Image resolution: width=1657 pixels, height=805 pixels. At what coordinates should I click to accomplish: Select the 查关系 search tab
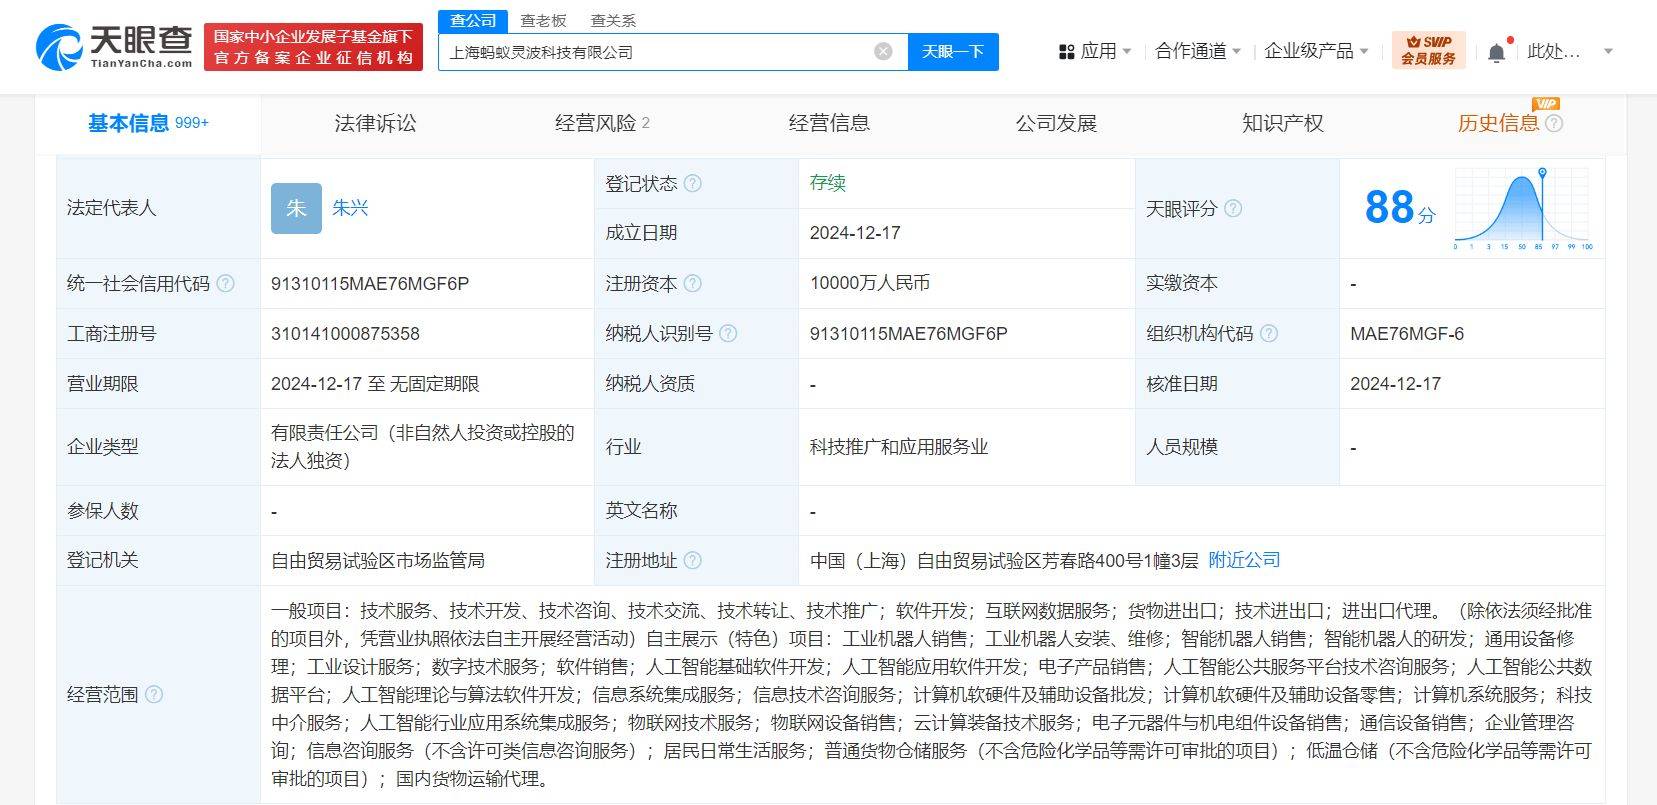pos(613,20)
